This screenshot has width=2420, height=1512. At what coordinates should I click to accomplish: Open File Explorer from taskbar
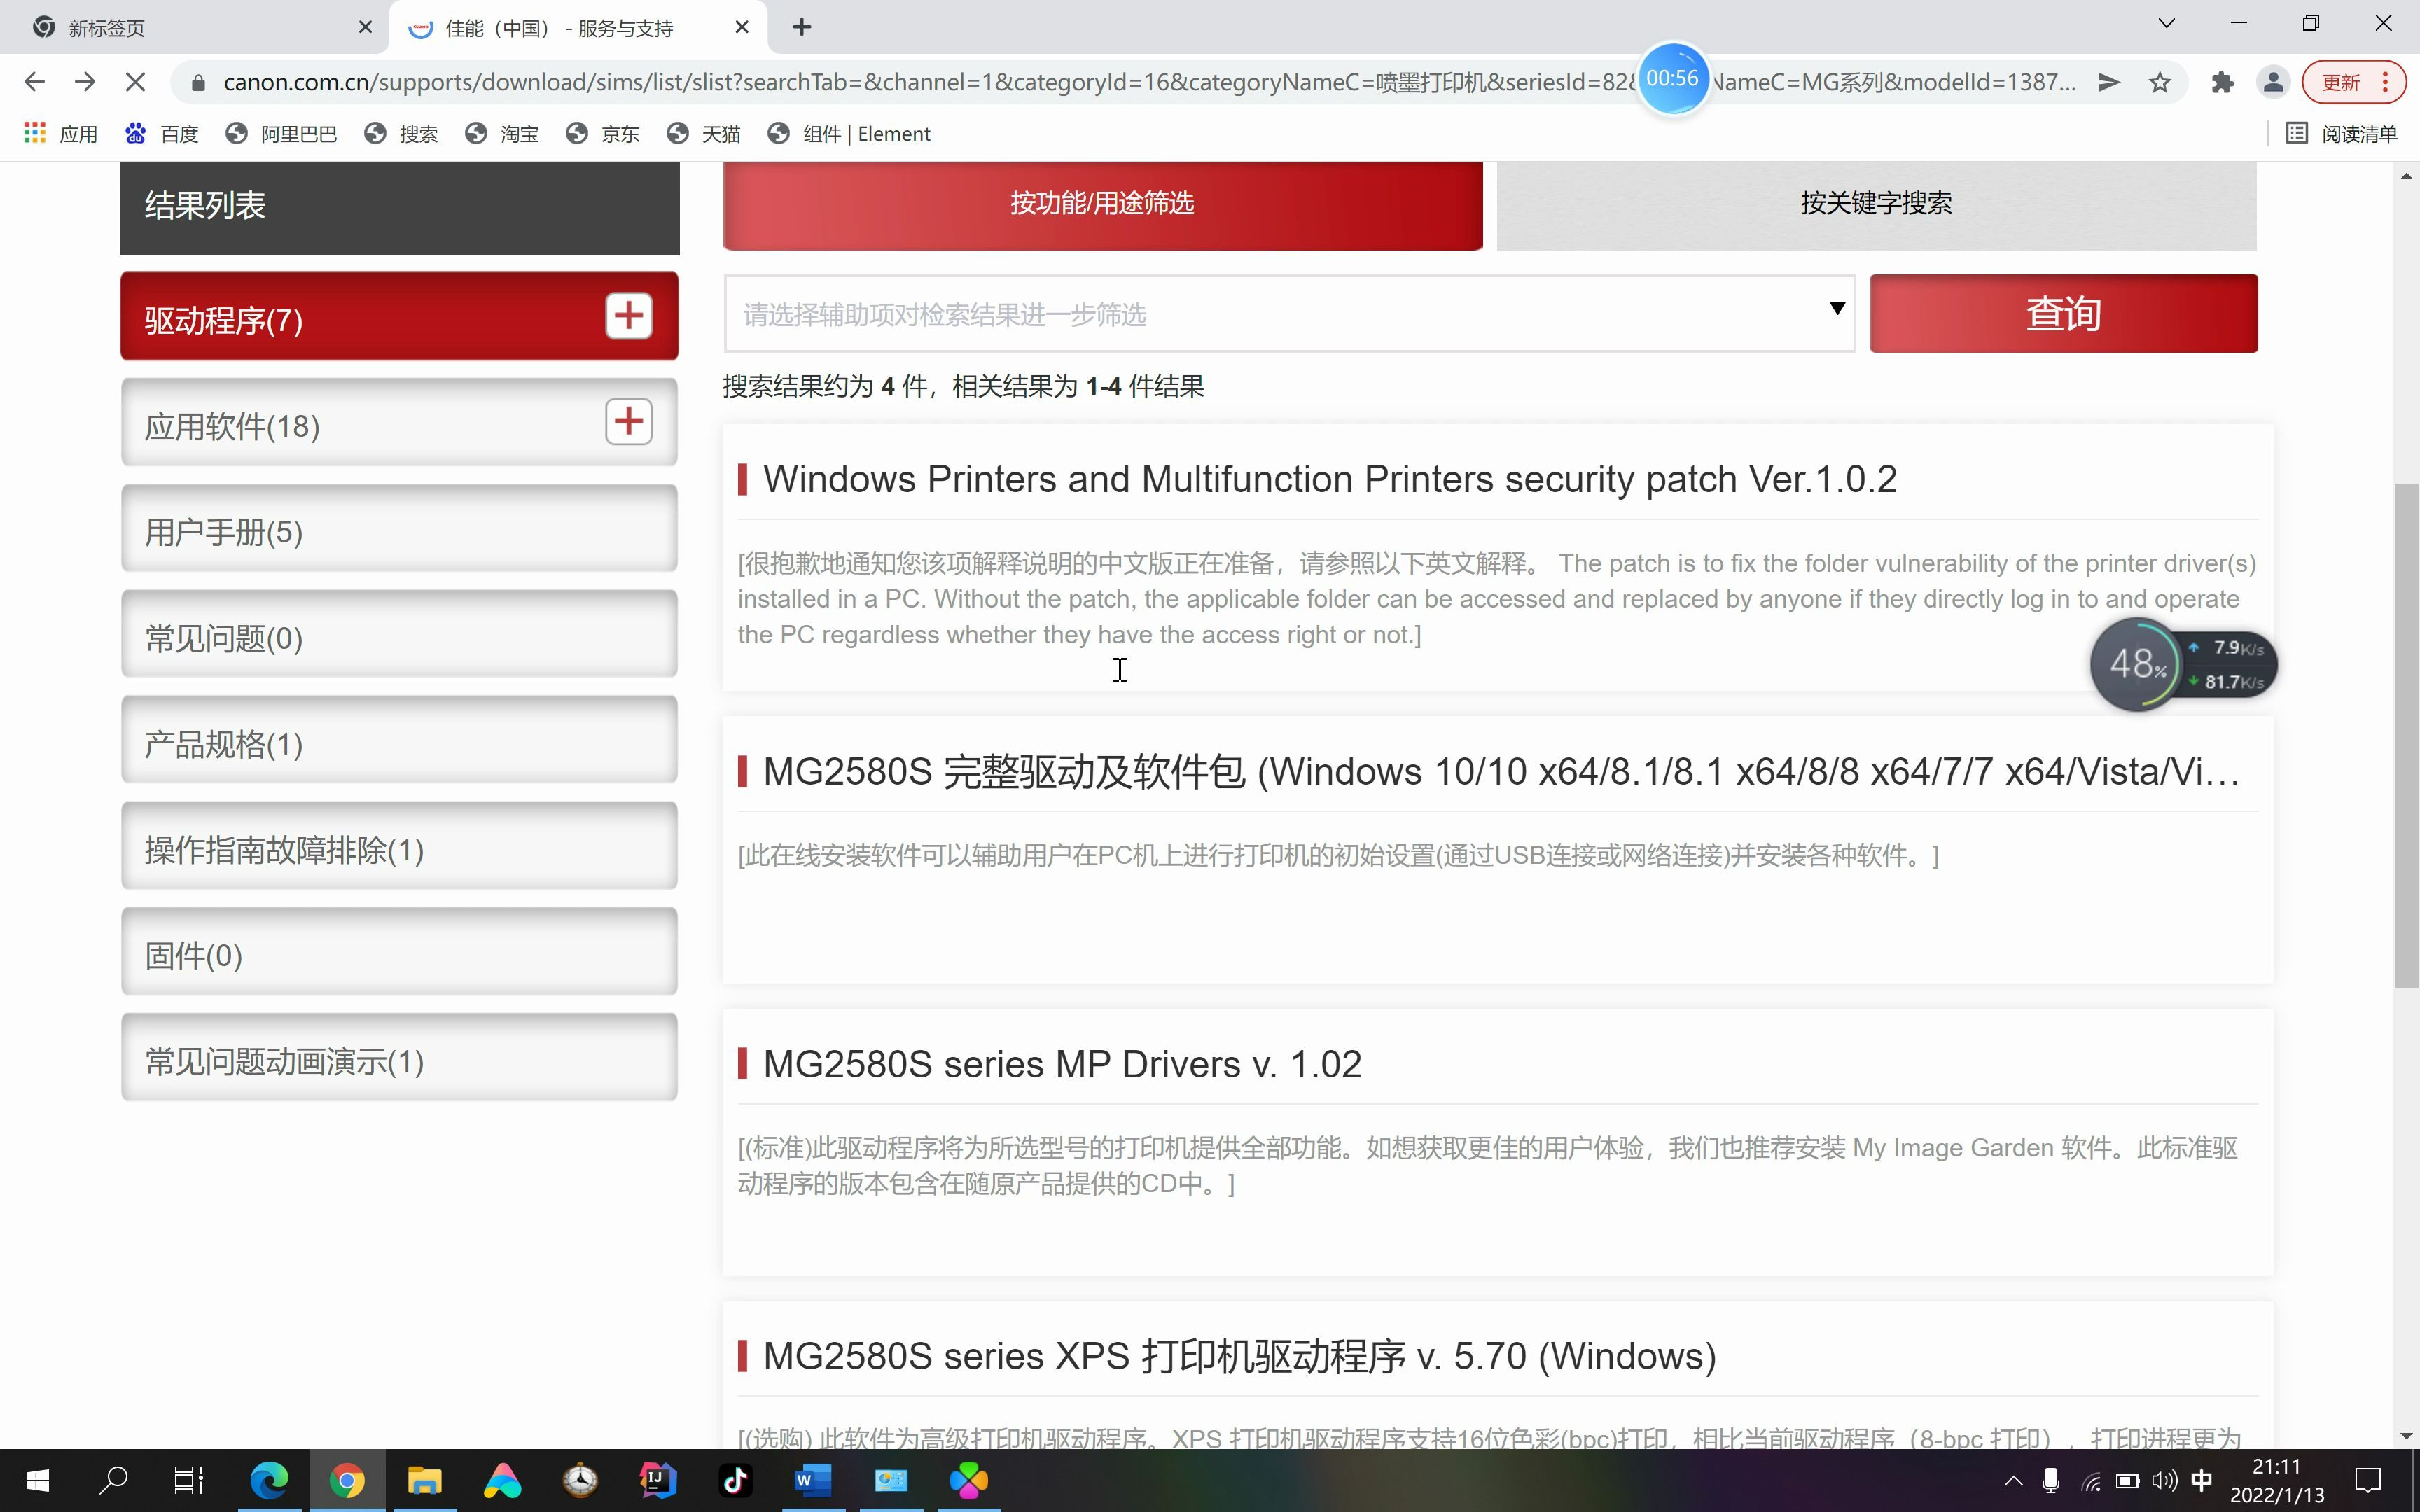coord(424,1480)
